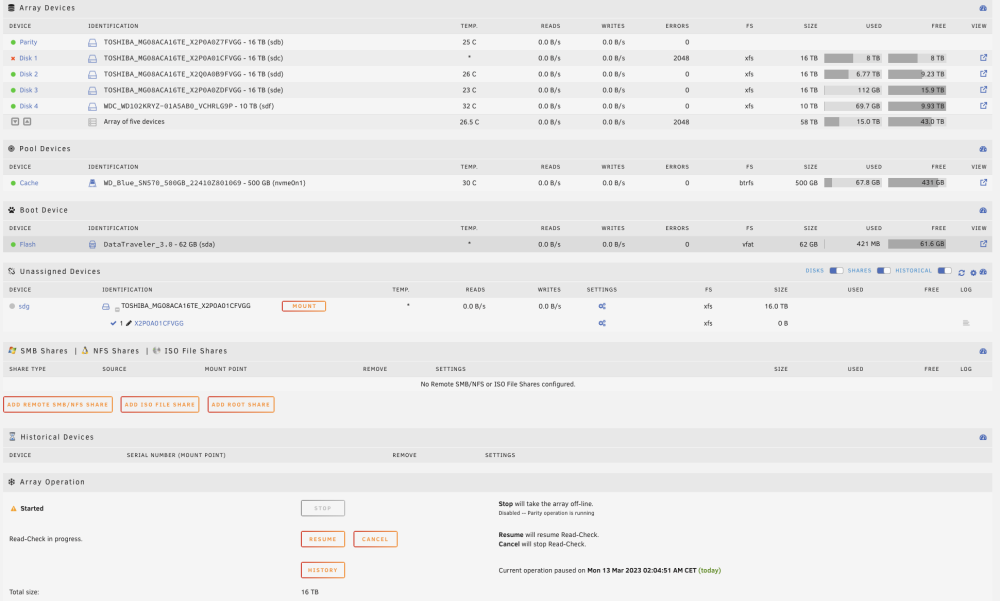The width and height of the screenshot is (1000, 601).
Task: Open the Array Devices dashboard gauge icon
Action: coord(983,8)
